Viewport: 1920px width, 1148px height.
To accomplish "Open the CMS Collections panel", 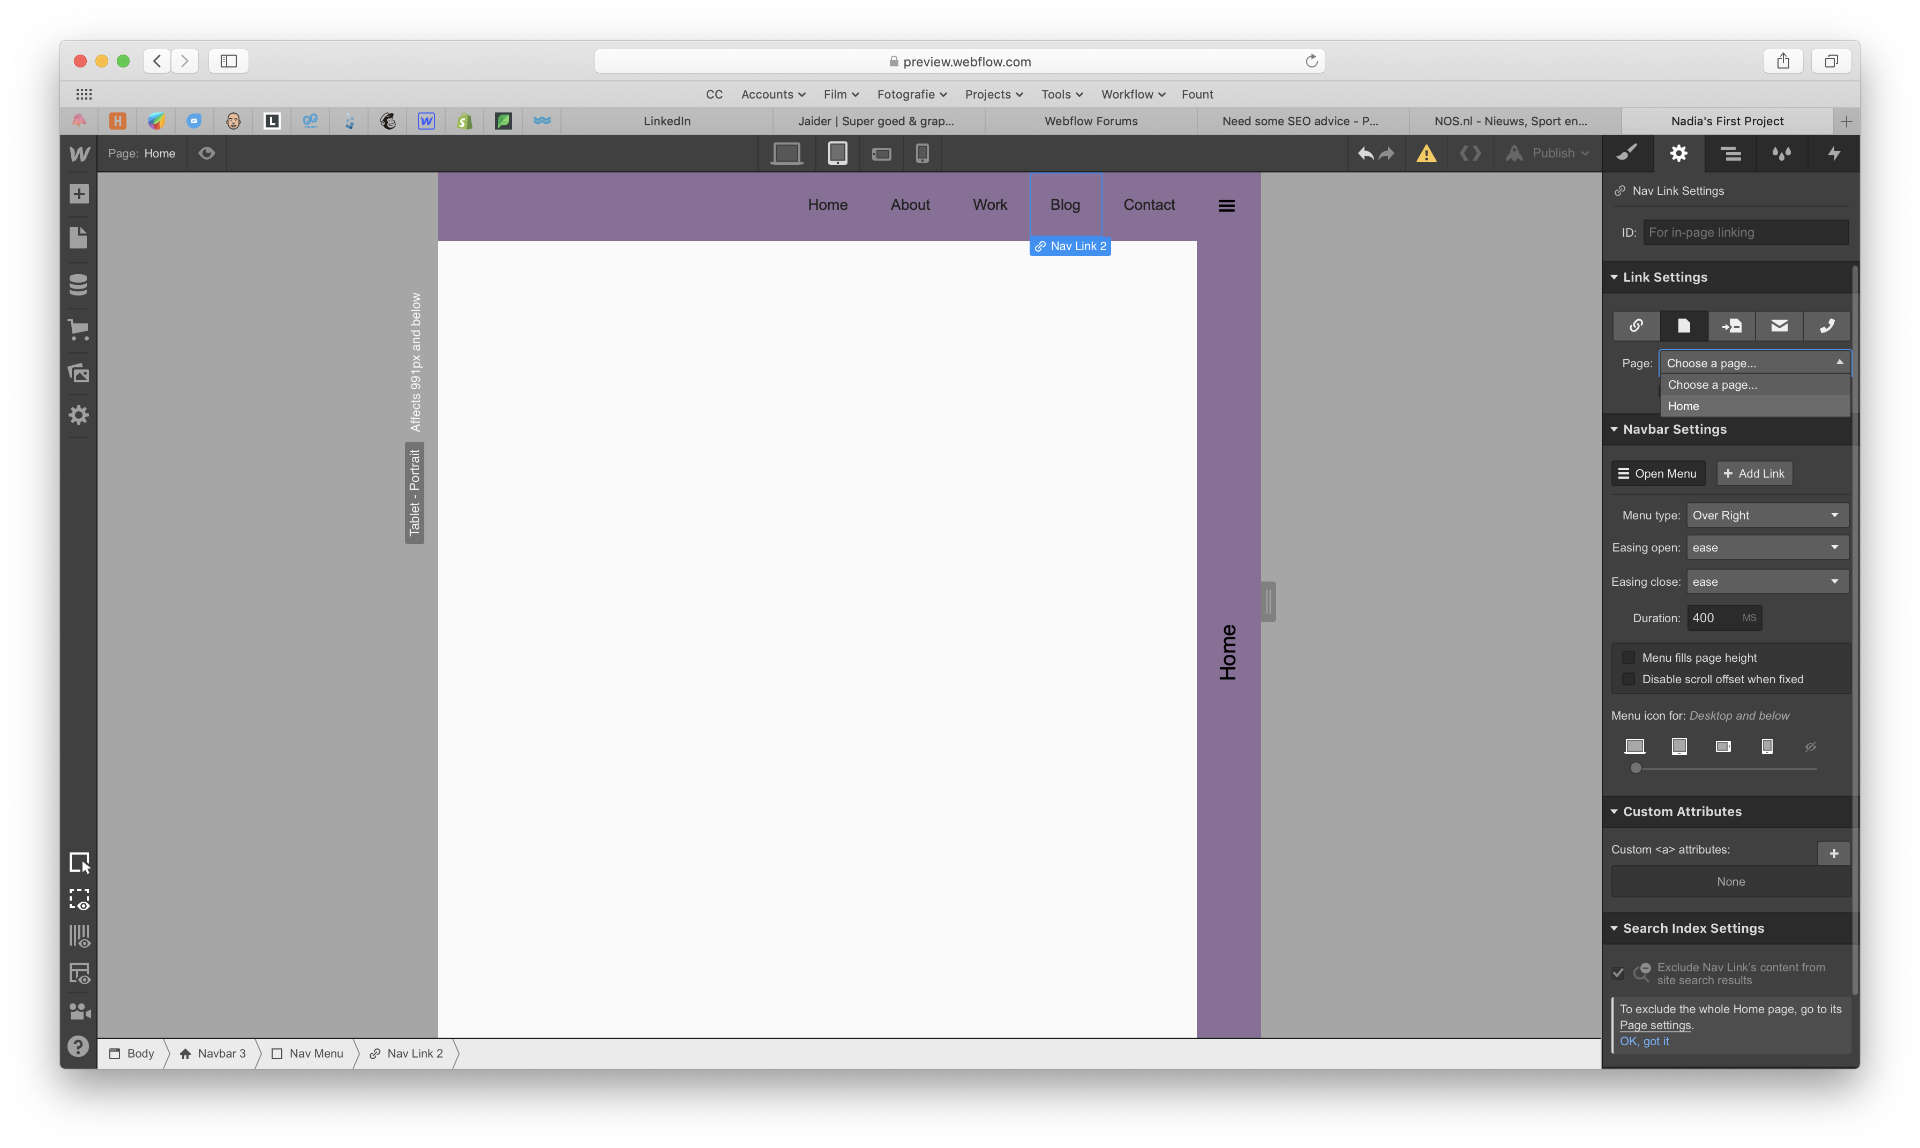I will point(79,284).
